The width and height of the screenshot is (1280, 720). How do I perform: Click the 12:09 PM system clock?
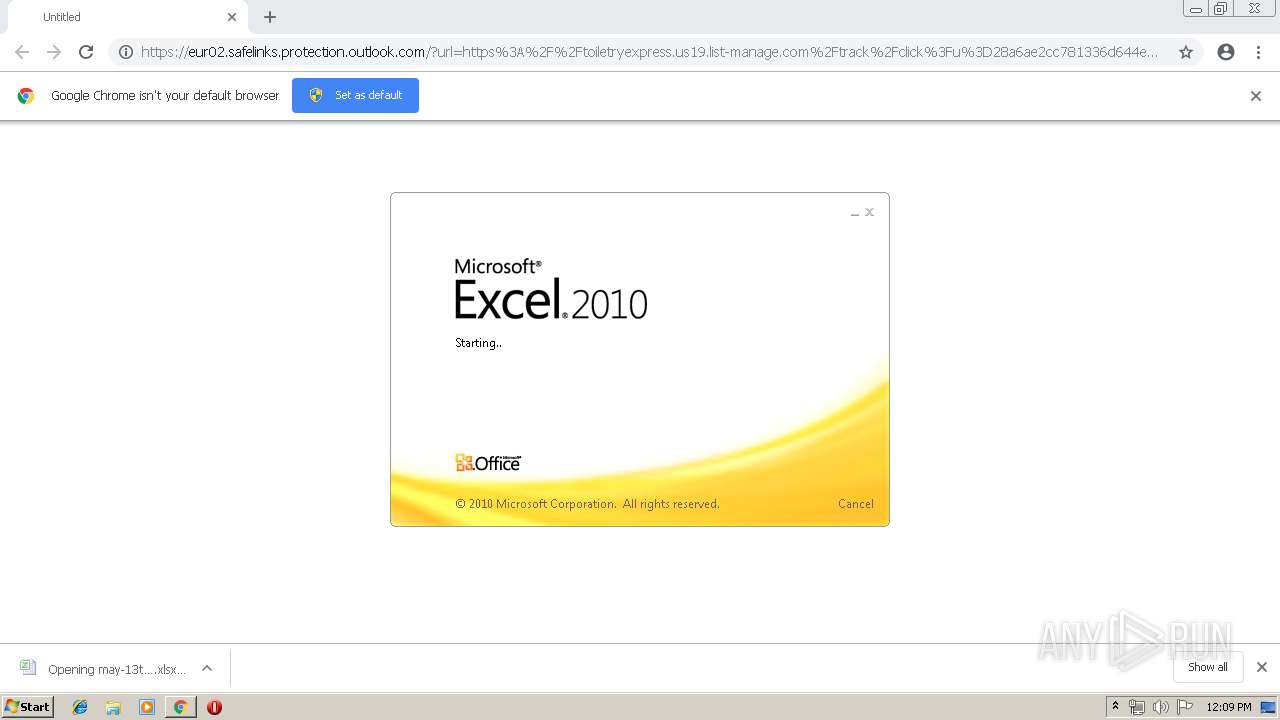1229,707
